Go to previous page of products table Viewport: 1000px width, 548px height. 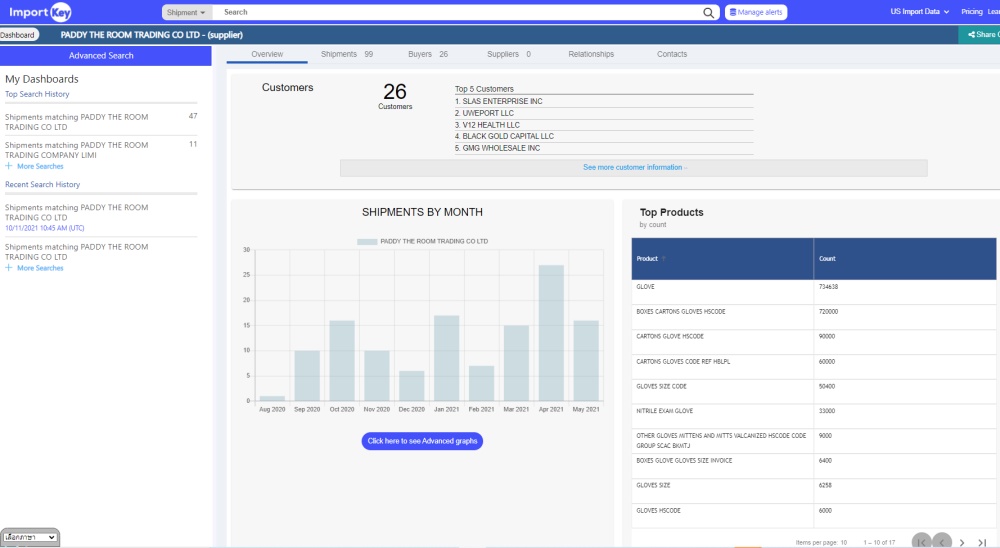tap(942, 541)
